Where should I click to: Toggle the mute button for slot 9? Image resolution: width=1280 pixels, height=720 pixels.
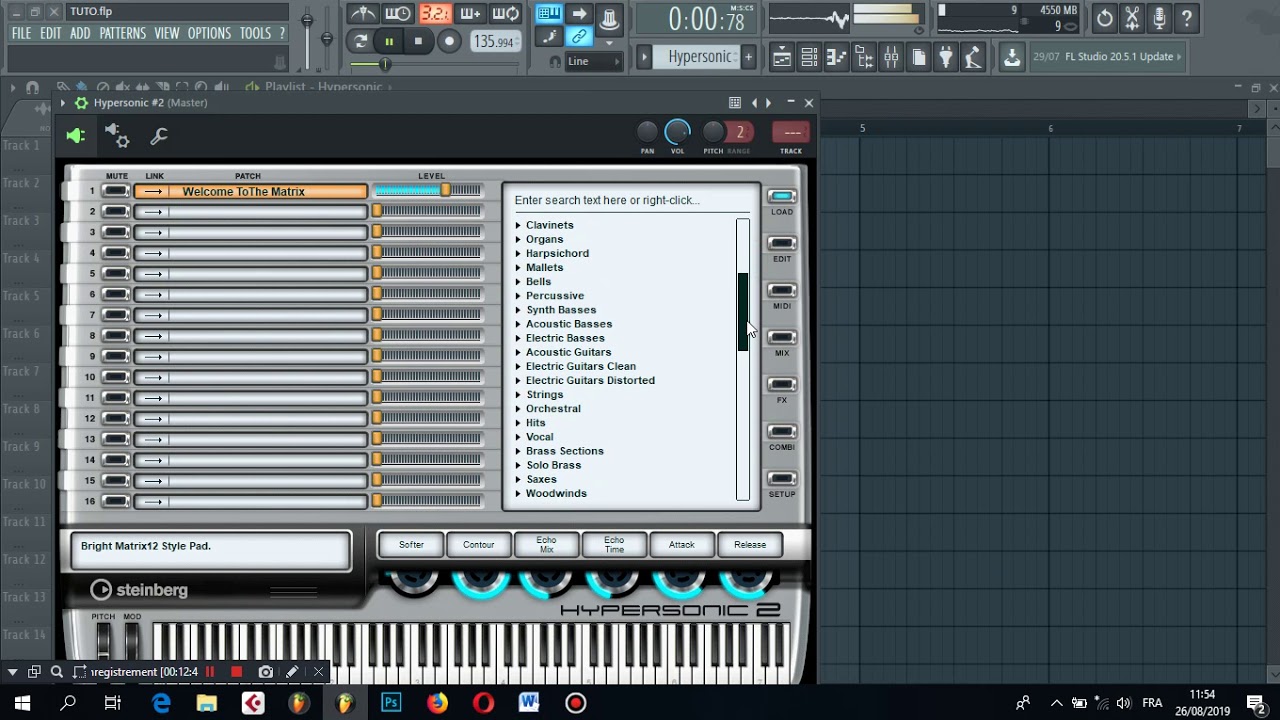point(116,357)
